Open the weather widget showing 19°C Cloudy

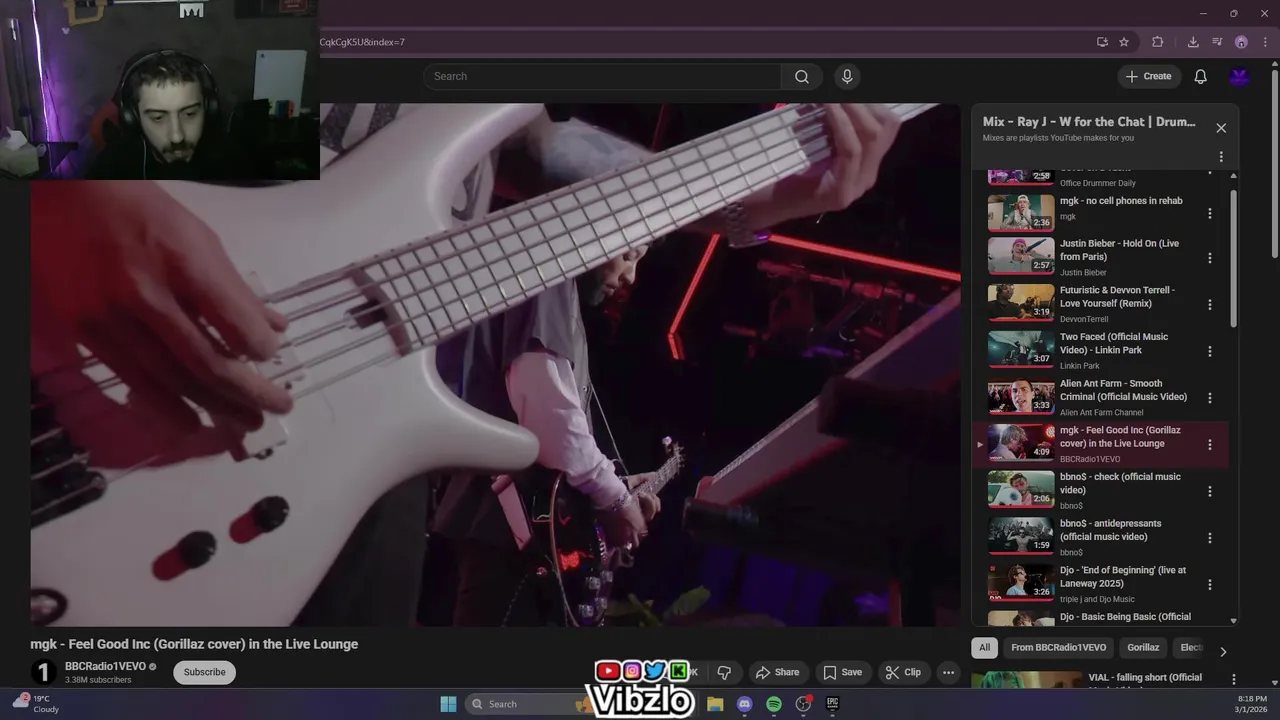click(36, 704)
